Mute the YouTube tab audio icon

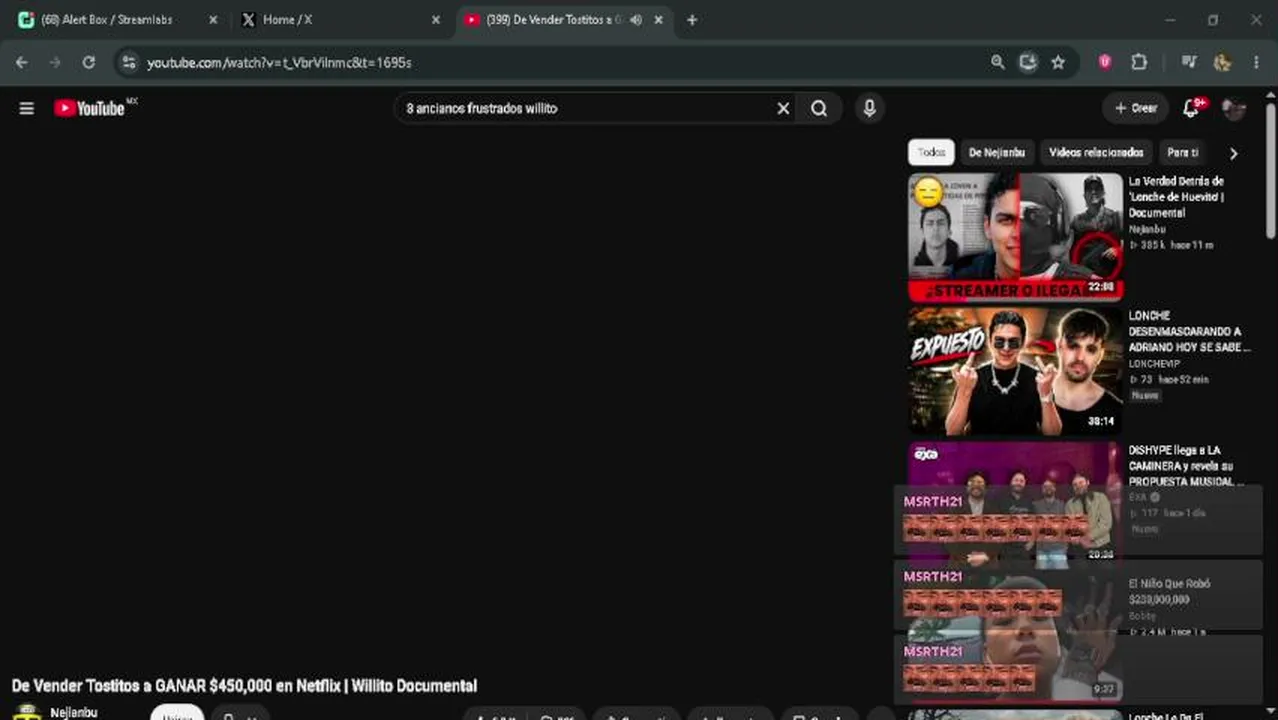[x=636, y=19]
